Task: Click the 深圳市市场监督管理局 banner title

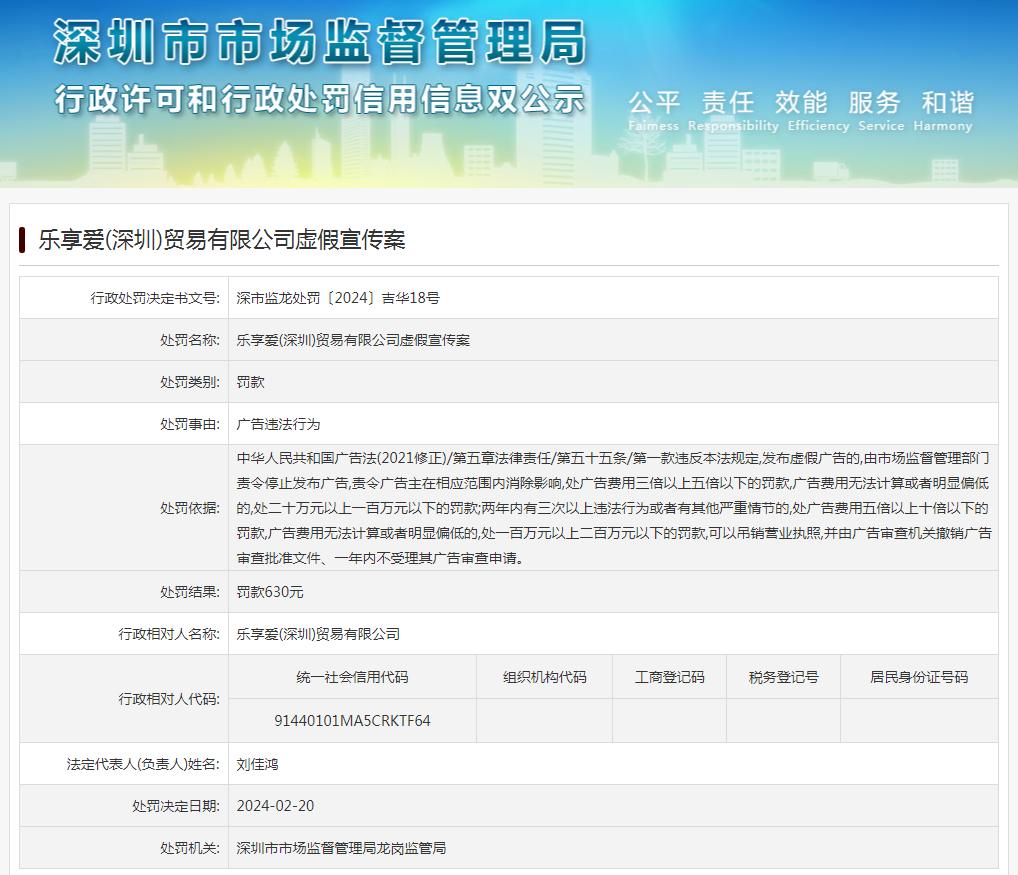Action: (x=319, y=44)
